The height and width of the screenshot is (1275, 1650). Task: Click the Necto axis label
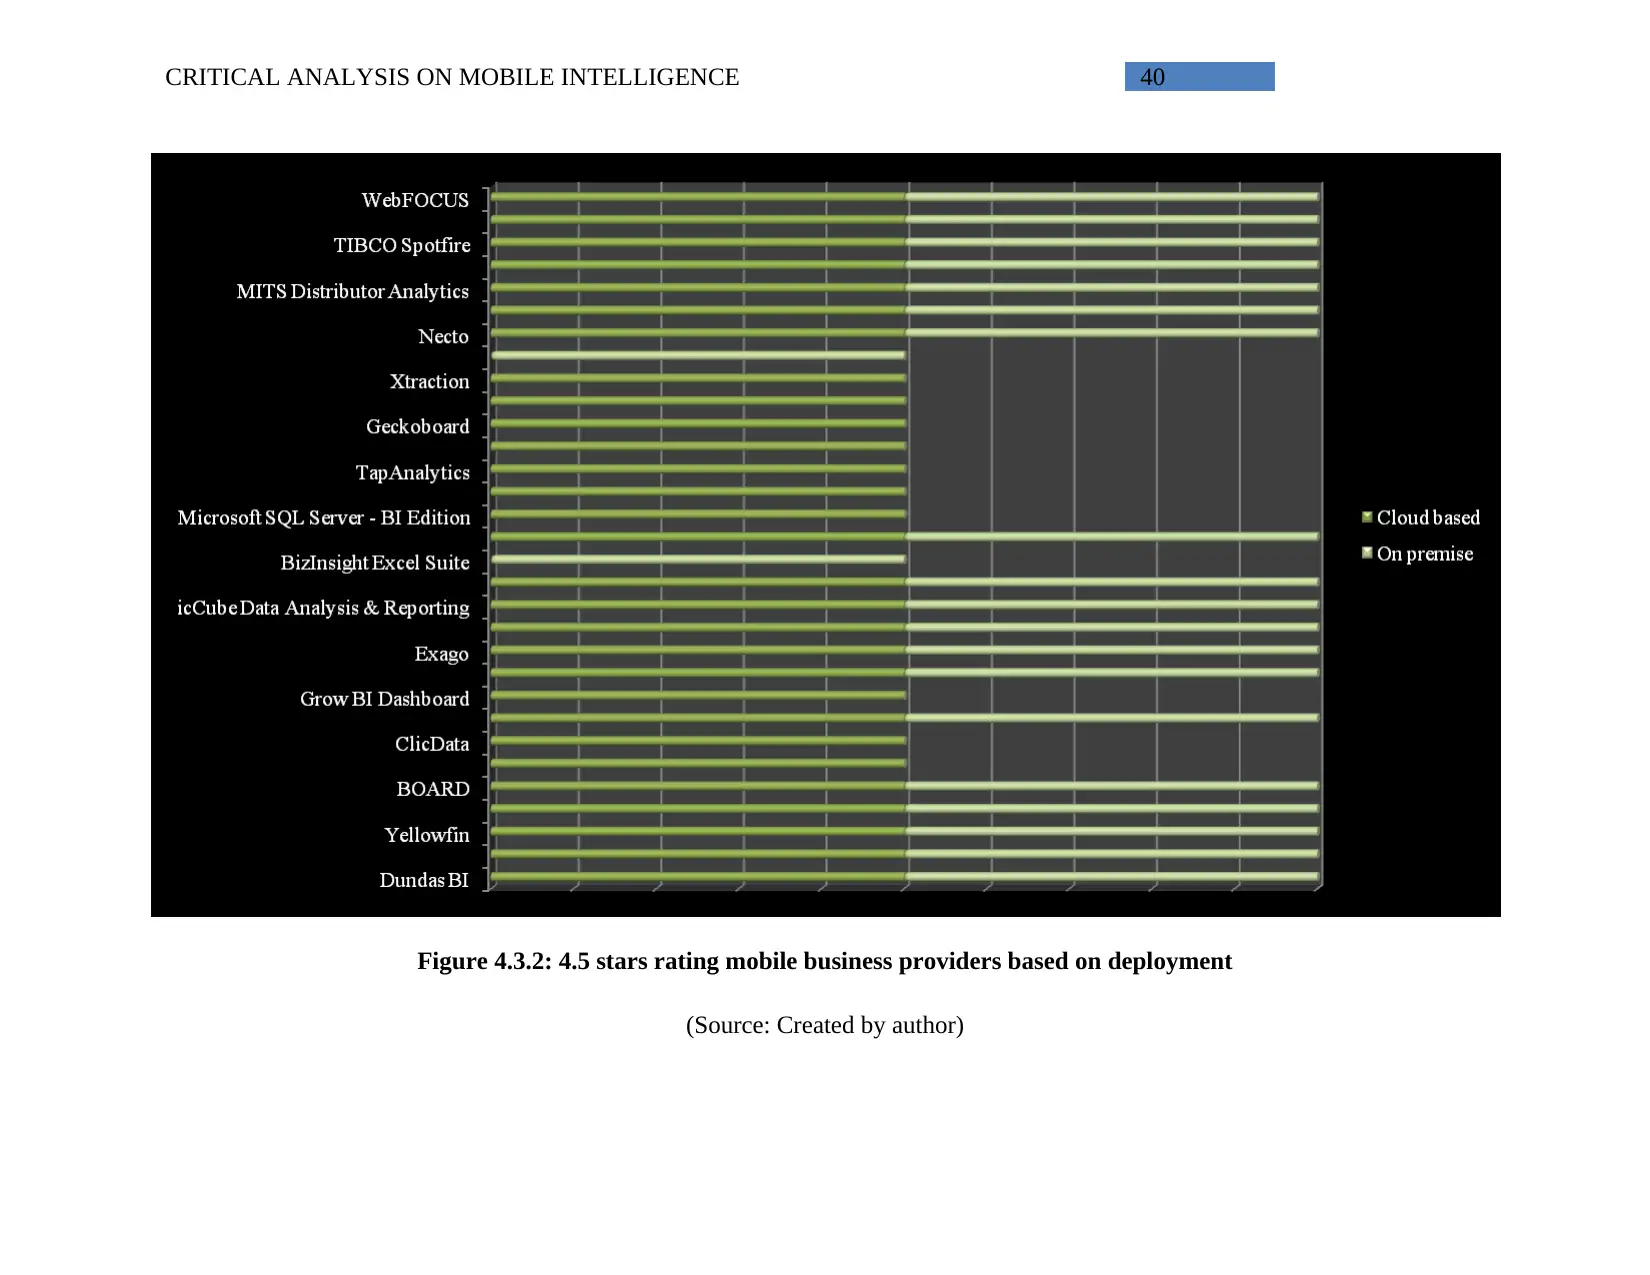443,336
